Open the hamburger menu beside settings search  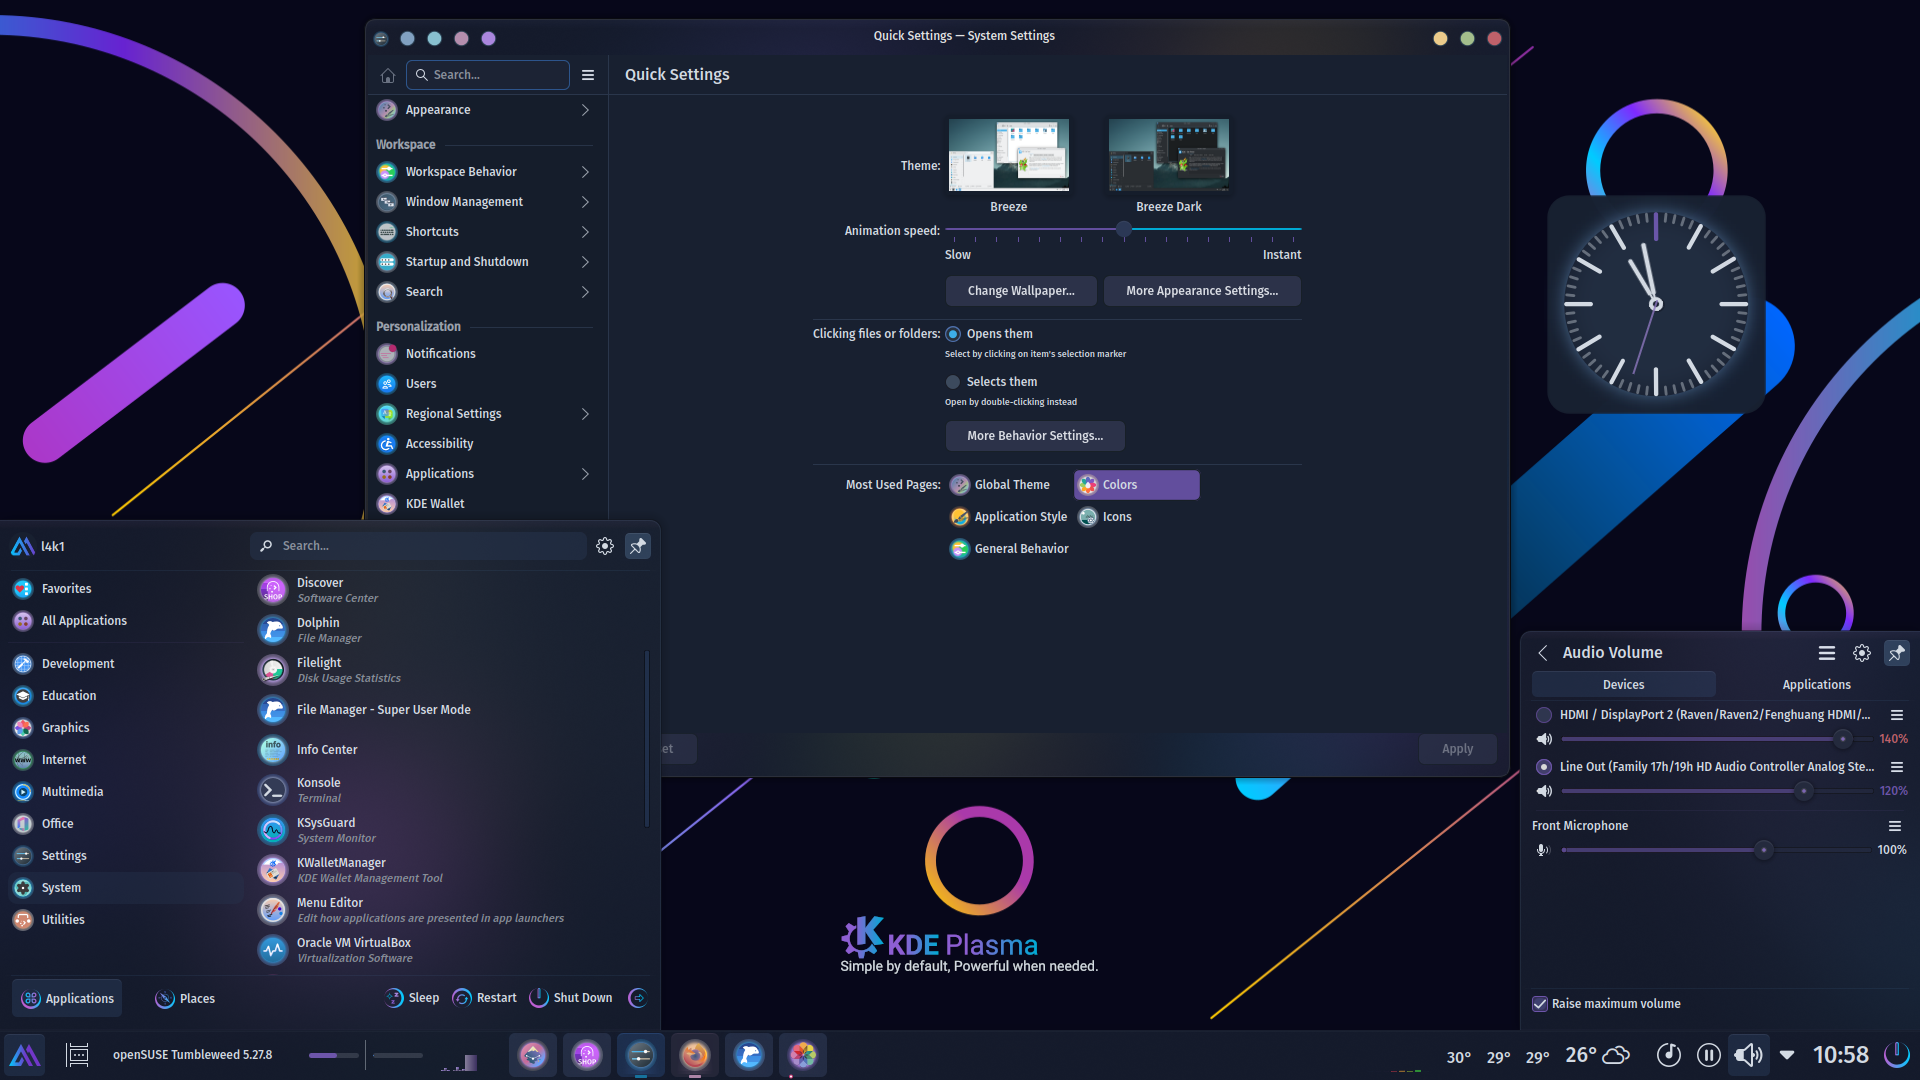click(x=588, y=75)
